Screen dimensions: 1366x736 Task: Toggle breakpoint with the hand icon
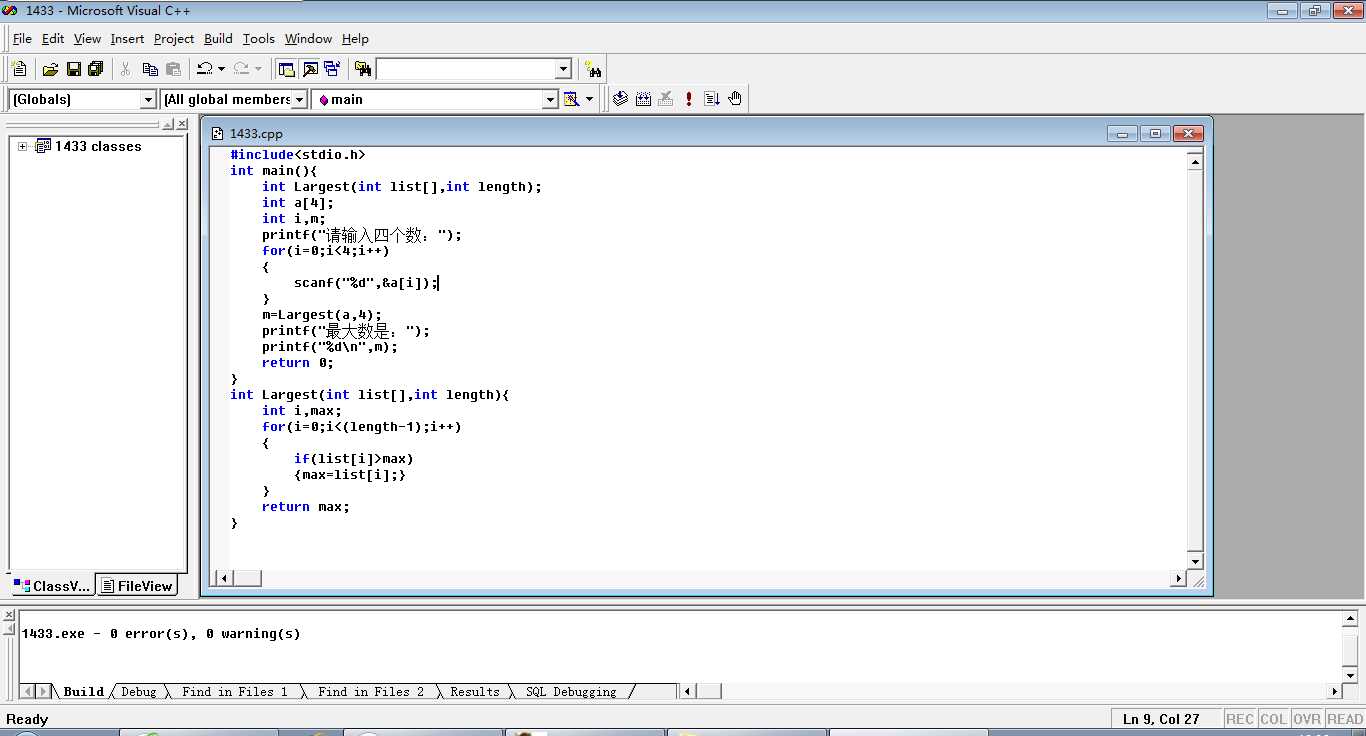tap(735, 99)
